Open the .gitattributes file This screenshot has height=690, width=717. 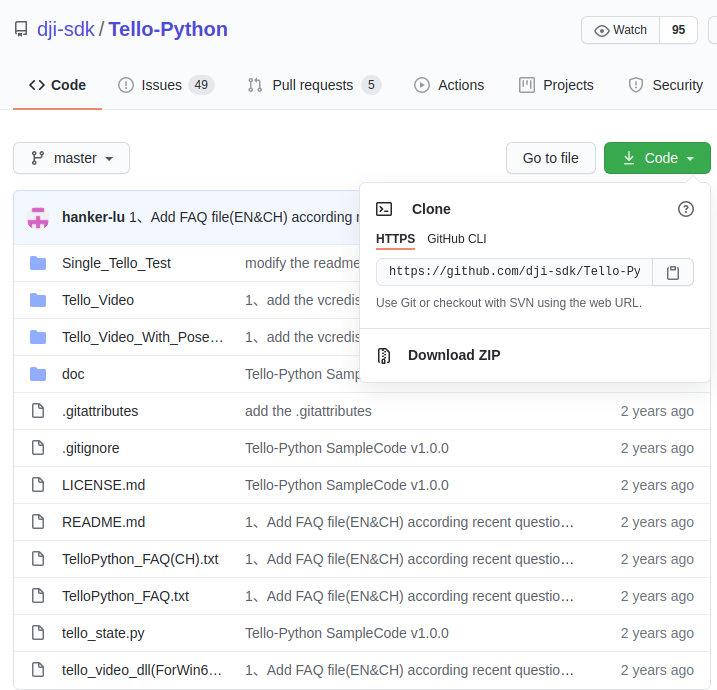[x=100, y=412]
